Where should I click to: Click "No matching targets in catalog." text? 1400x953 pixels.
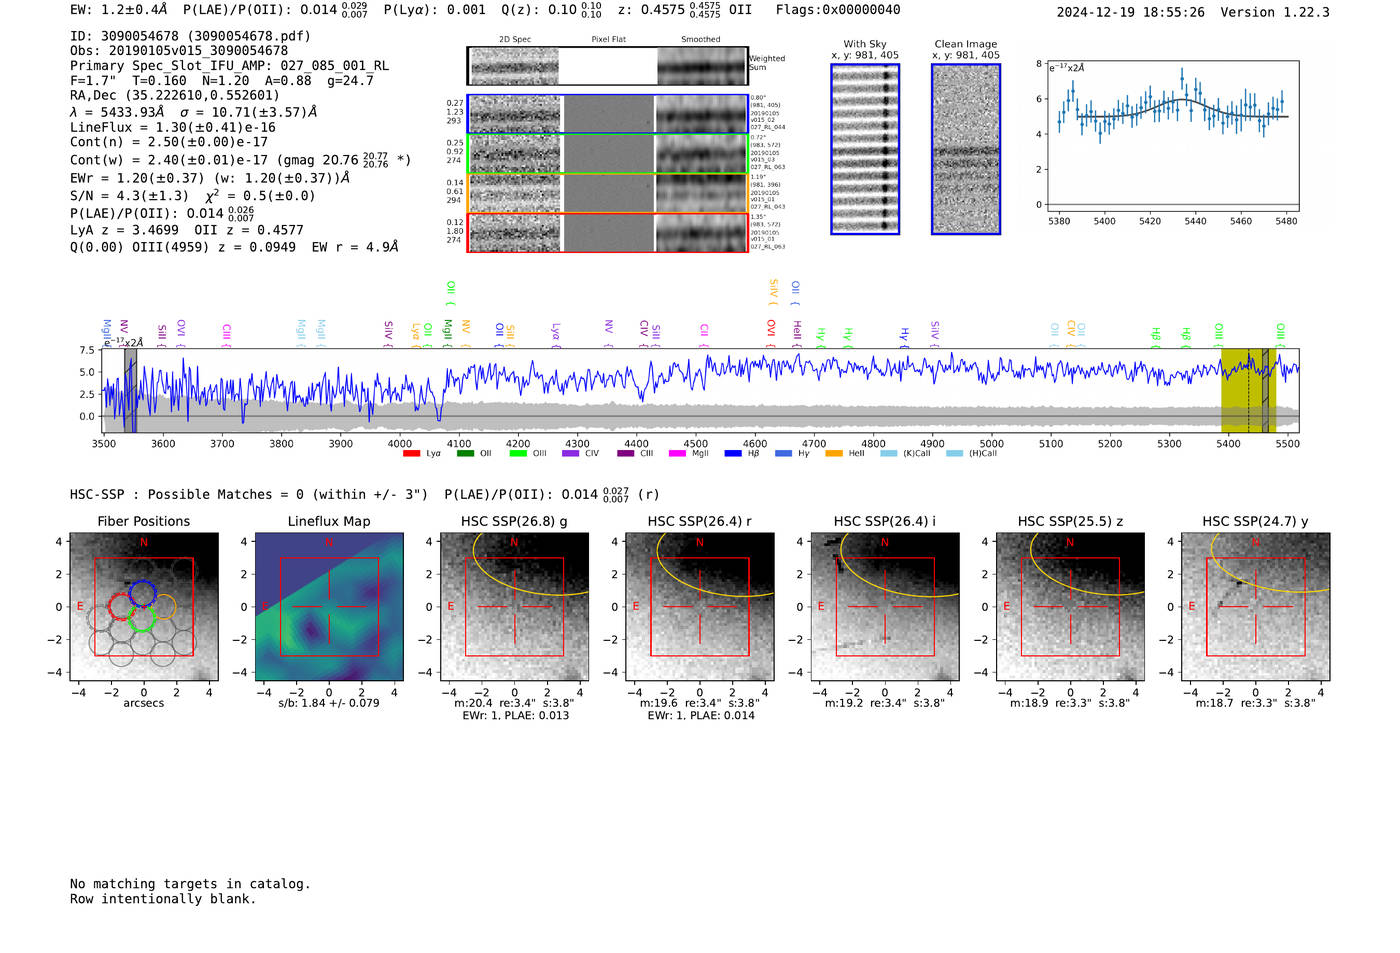pyautogui.click(x=190, y=884)
